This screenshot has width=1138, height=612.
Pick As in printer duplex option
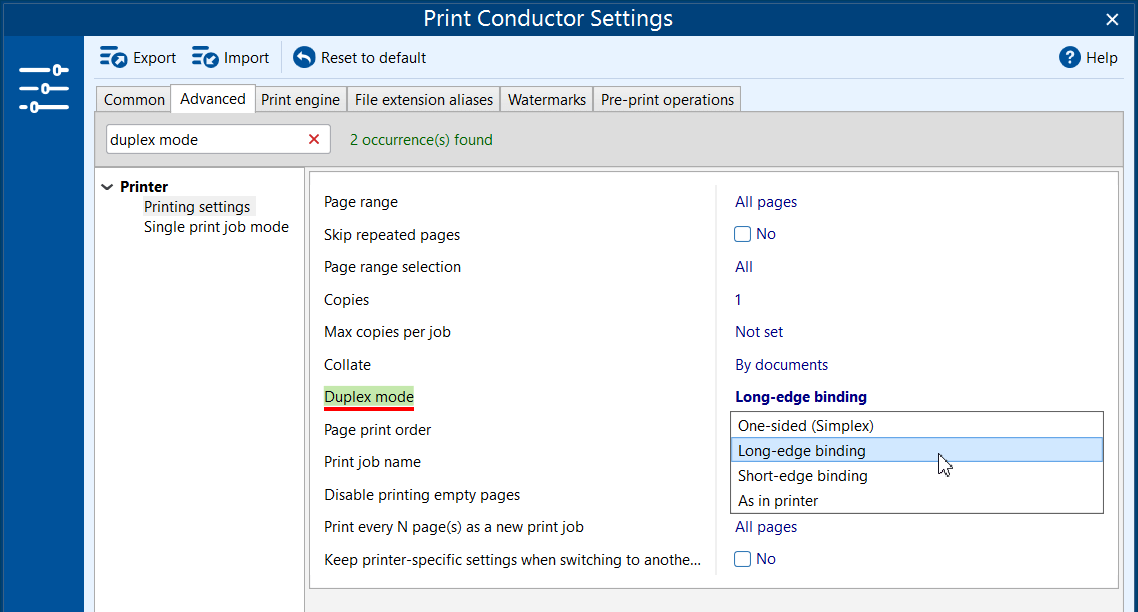778,501
